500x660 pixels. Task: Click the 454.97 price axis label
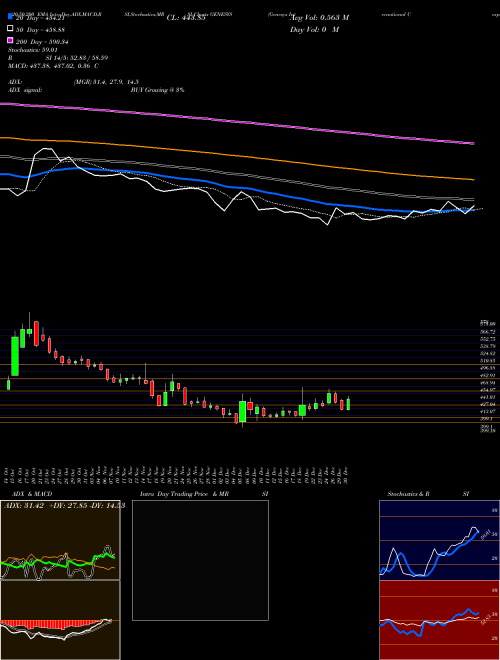[x=487, y=390]
